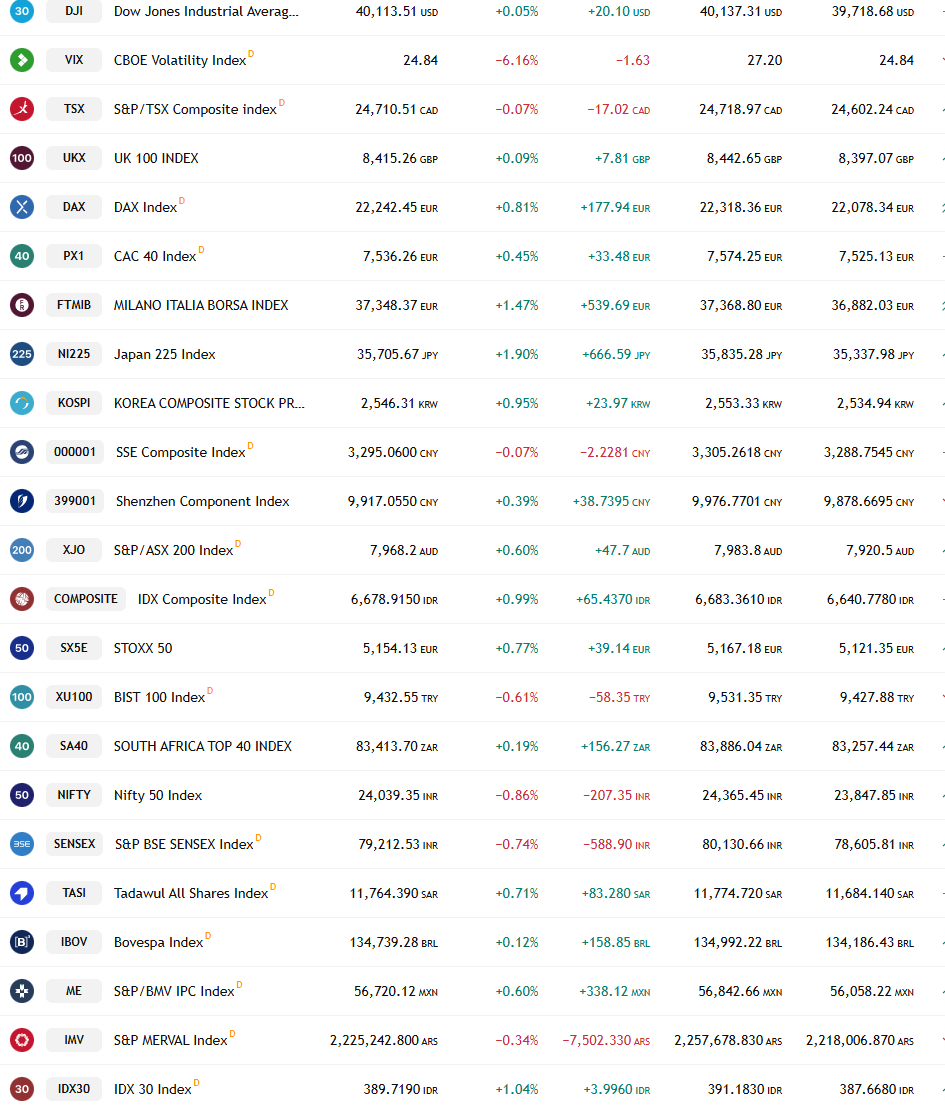Click the IDX30 logo icon
Screen dimensions: 945x1106
tap(22, 1089)
